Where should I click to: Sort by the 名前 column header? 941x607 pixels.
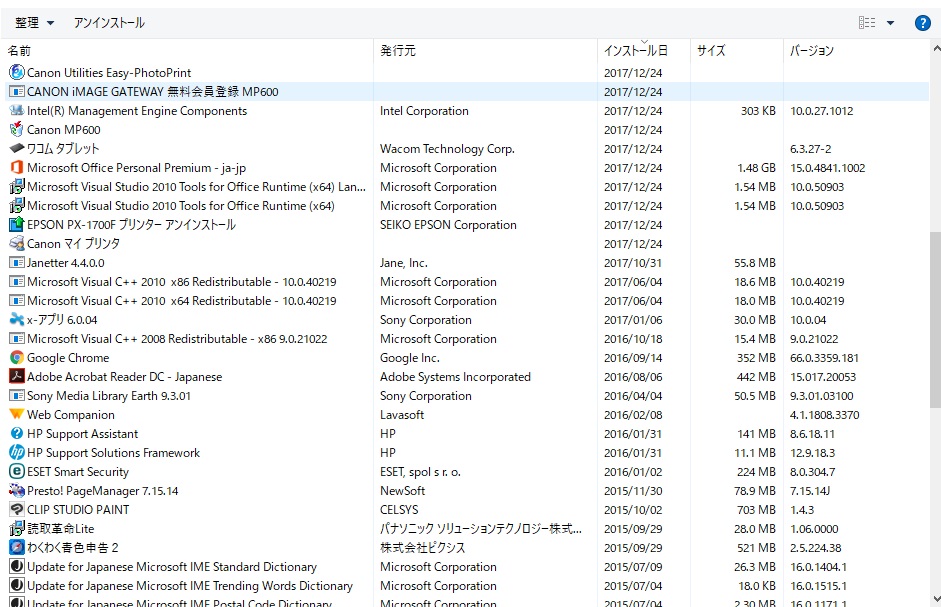pyautogui.click(x=20, y=50)
